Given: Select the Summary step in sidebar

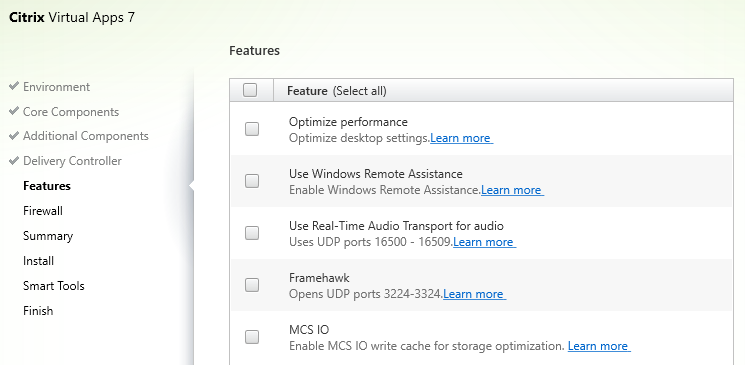Looking at the screenshot, I should 48,236.
